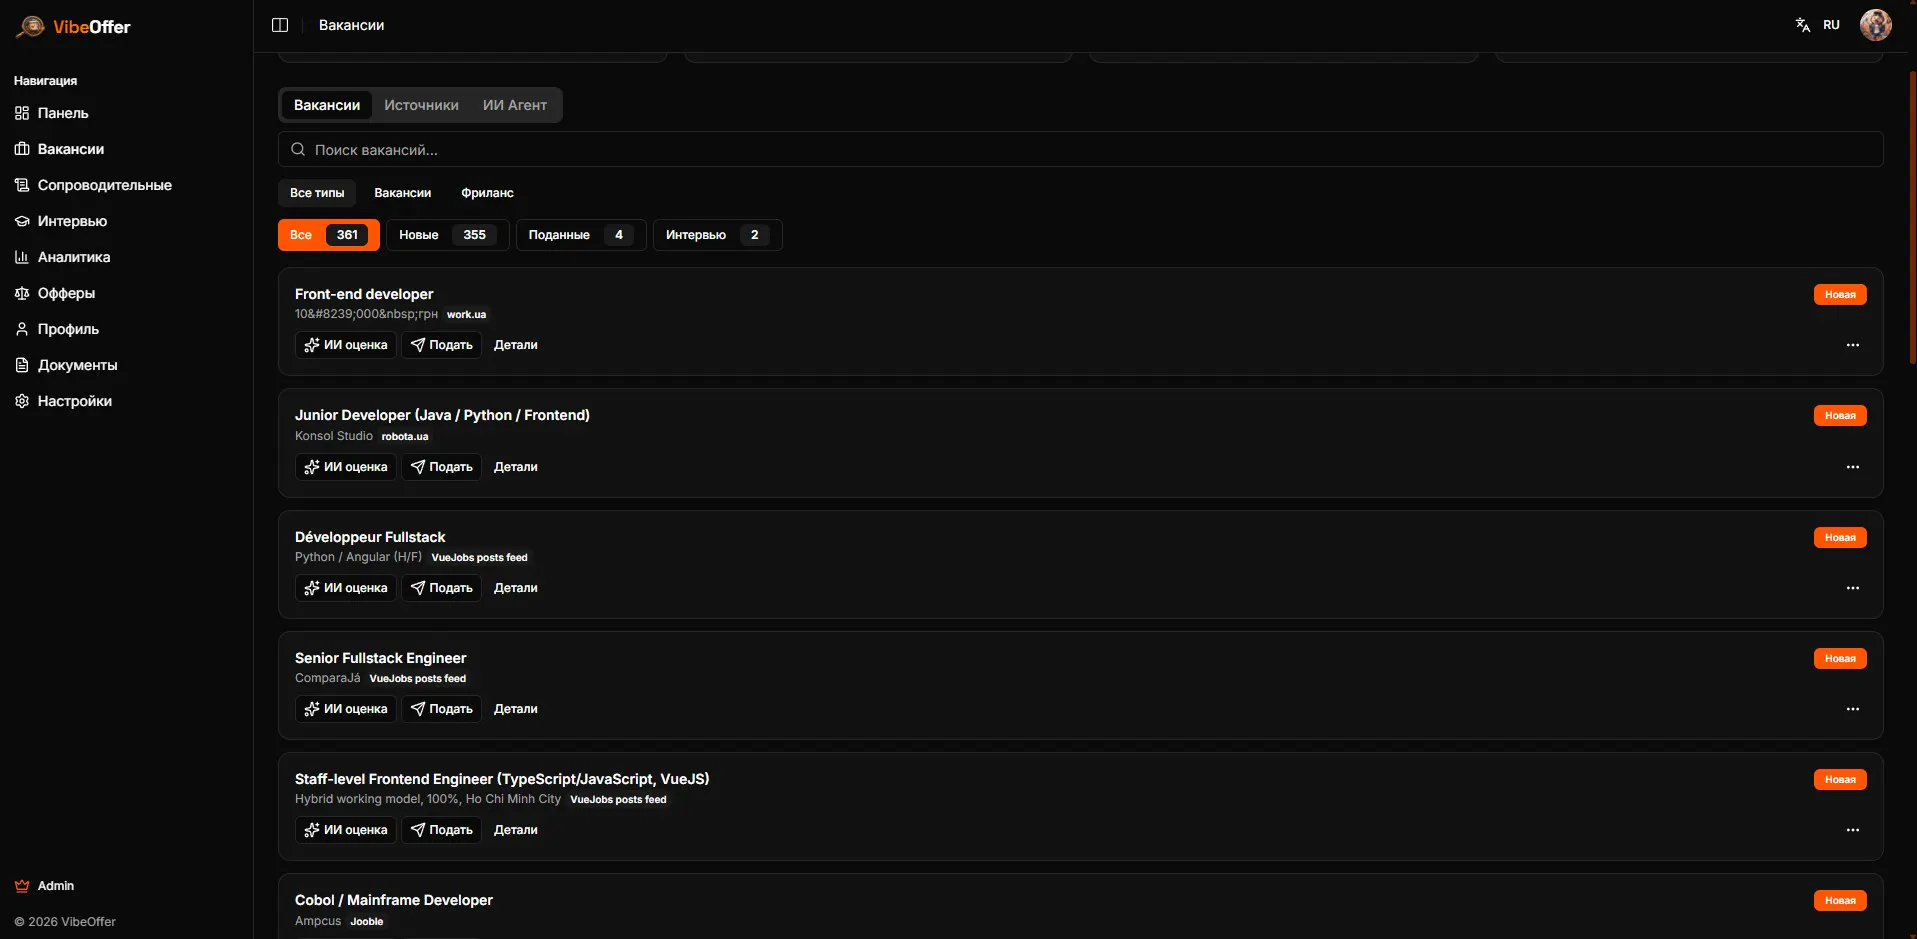The width and height of the screenshot is (1917, 939).
Task: Click the work.ua source tag
Action: pyautogui.click(x=466, y=314)
